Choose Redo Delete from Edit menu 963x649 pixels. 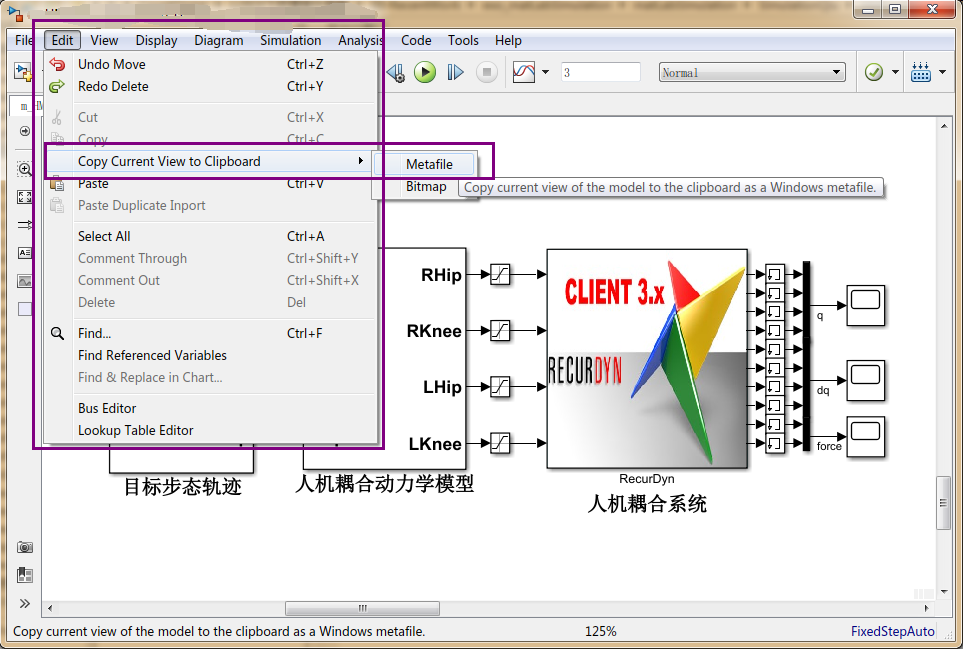click(x=211, y=87)
